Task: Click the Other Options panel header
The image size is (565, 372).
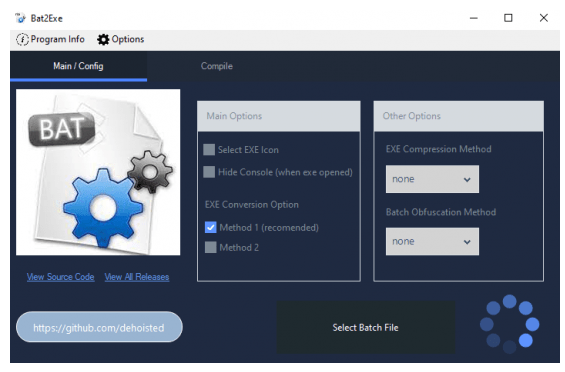Action: tap(459, 116)
